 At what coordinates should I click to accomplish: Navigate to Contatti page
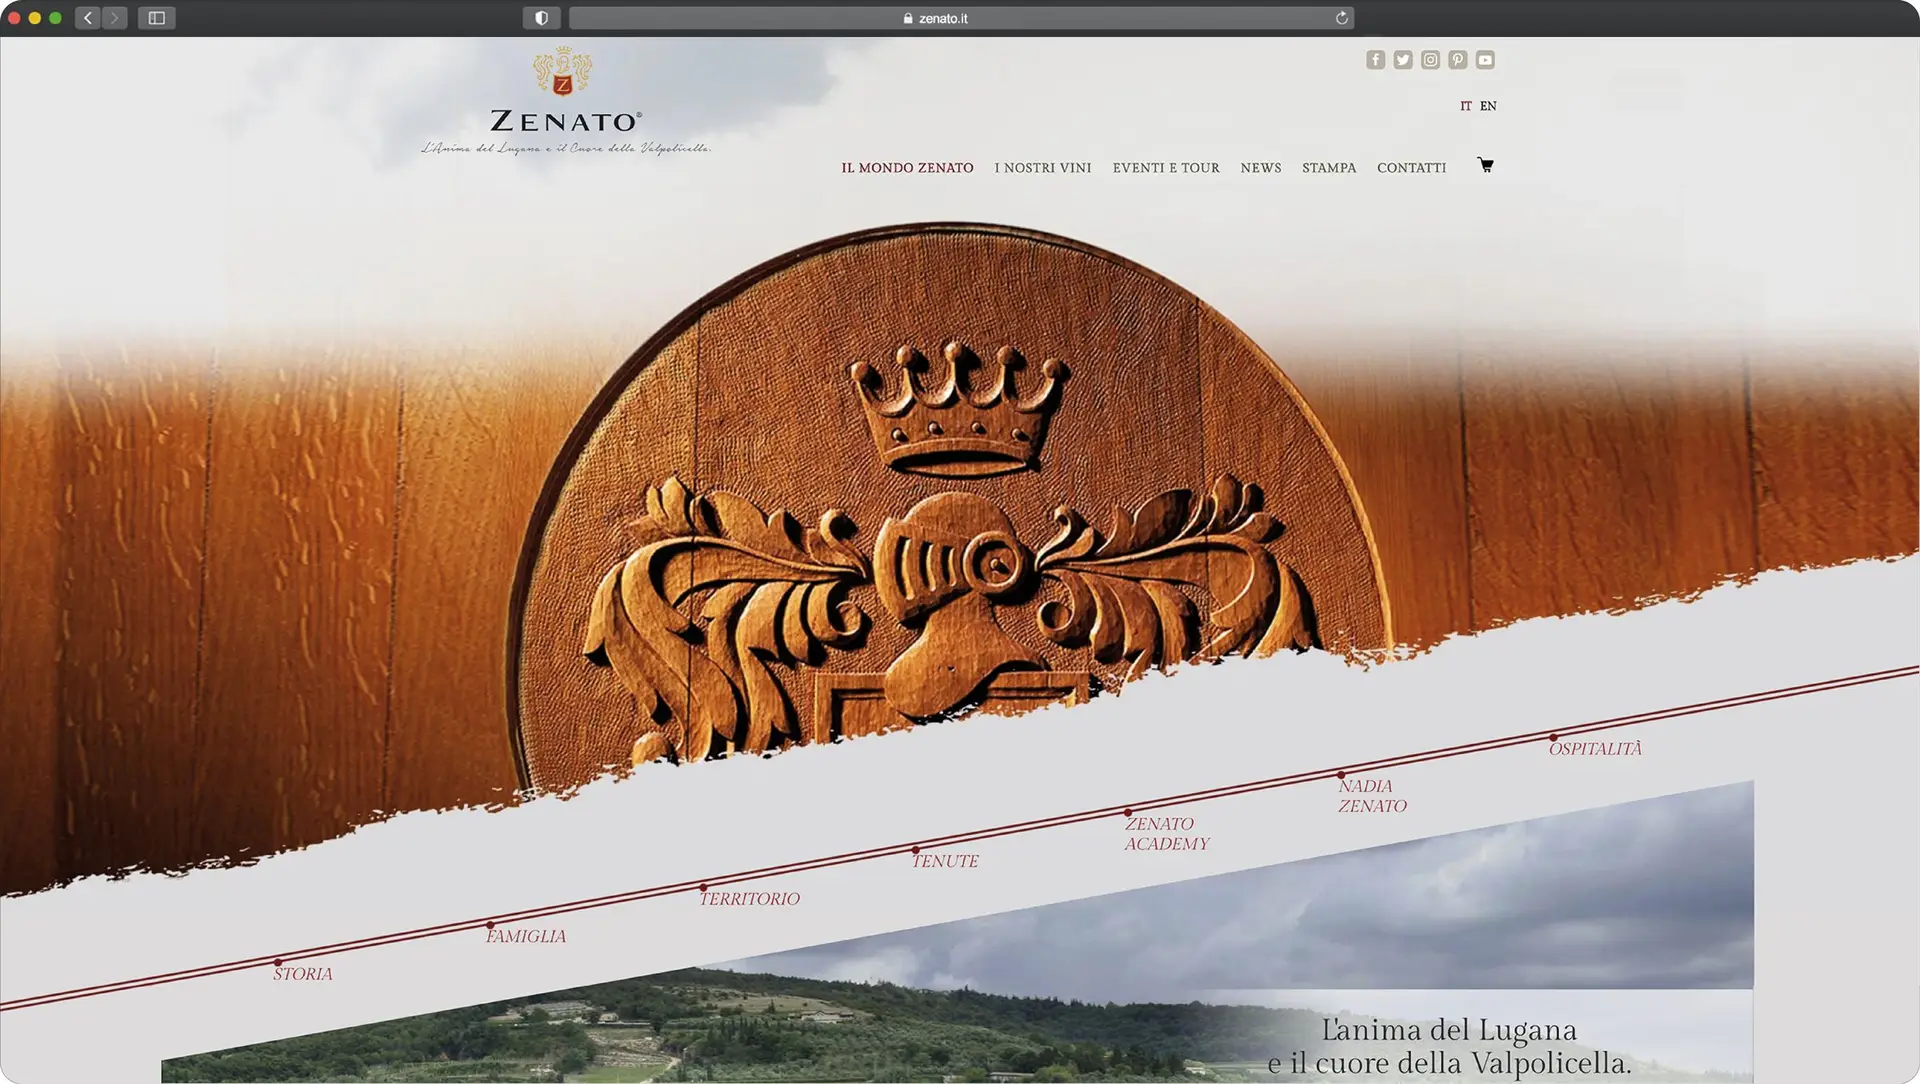pyautogui.click(x=1412, y=168)
